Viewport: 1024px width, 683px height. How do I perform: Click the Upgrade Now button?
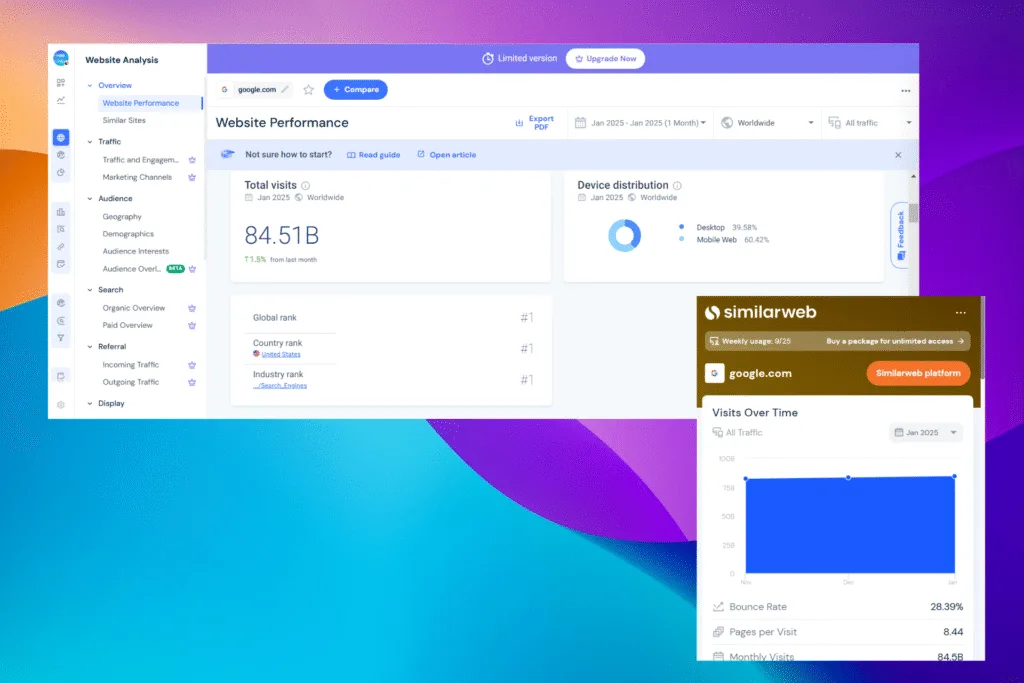[x=605, y=59]
